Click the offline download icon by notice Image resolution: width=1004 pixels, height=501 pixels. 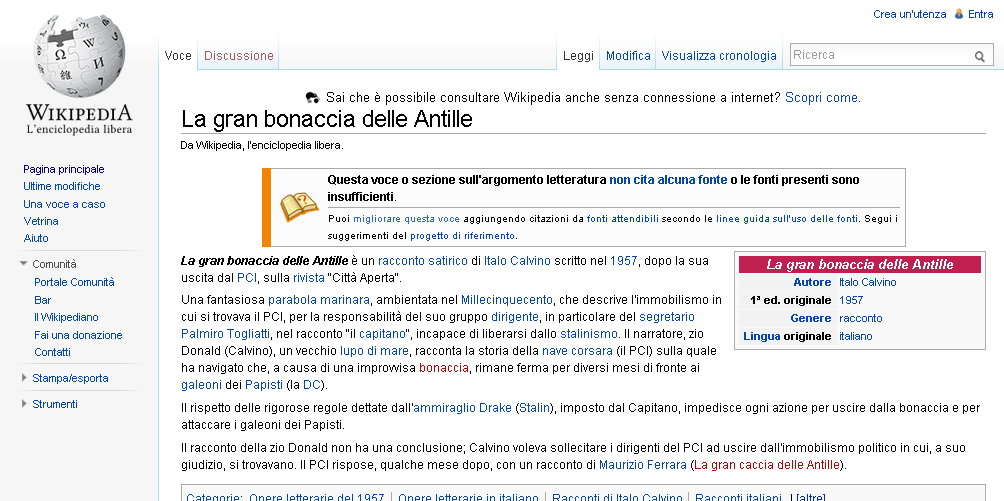313,97
